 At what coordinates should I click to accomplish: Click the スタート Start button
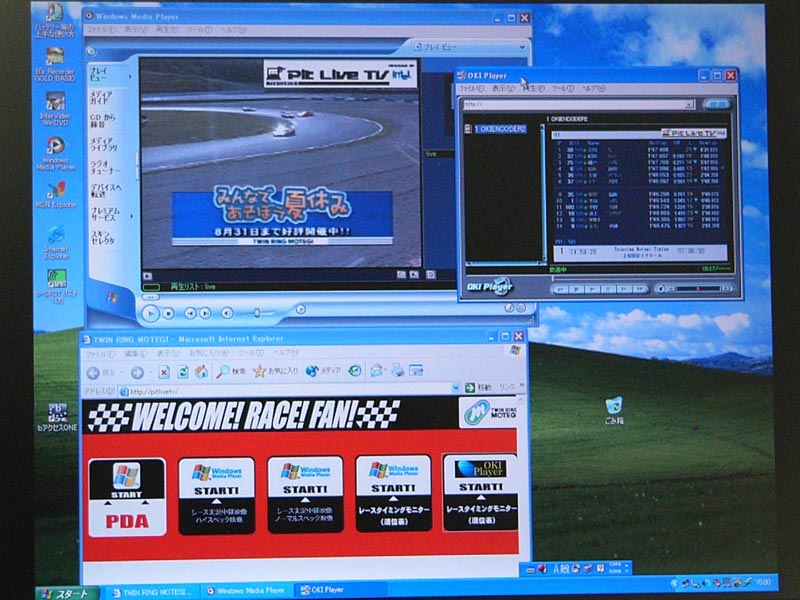[67, 593]
